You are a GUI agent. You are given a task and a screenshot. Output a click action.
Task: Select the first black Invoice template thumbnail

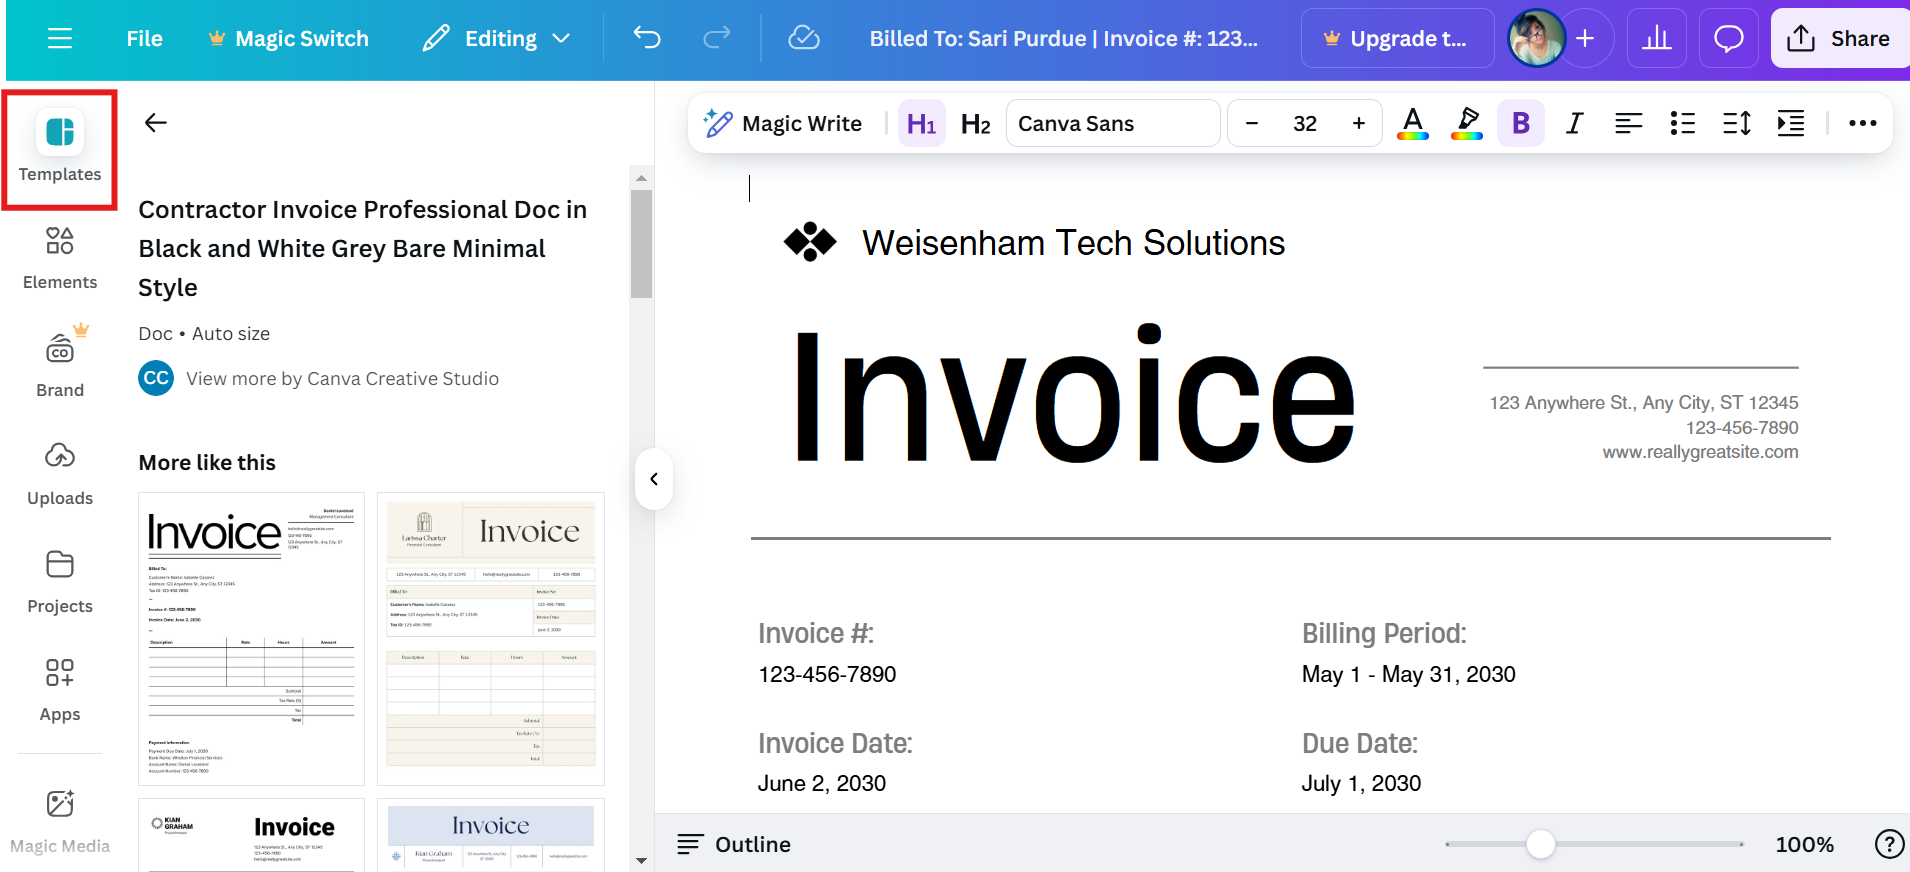(x=251, y=639)
